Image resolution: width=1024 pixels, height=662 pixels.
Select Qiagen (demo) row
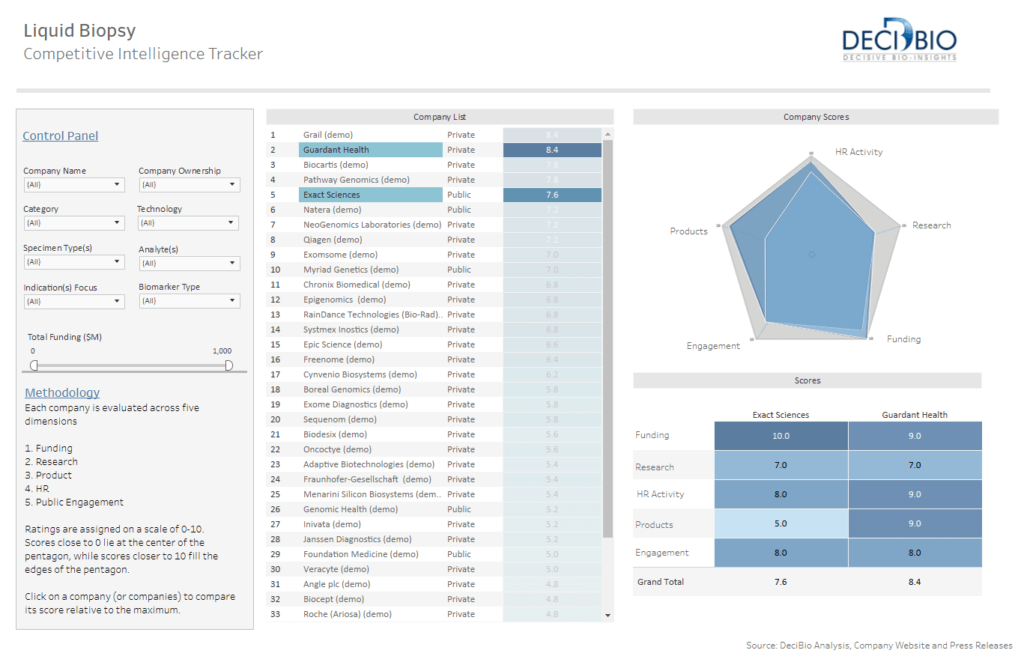pos(436,240)
